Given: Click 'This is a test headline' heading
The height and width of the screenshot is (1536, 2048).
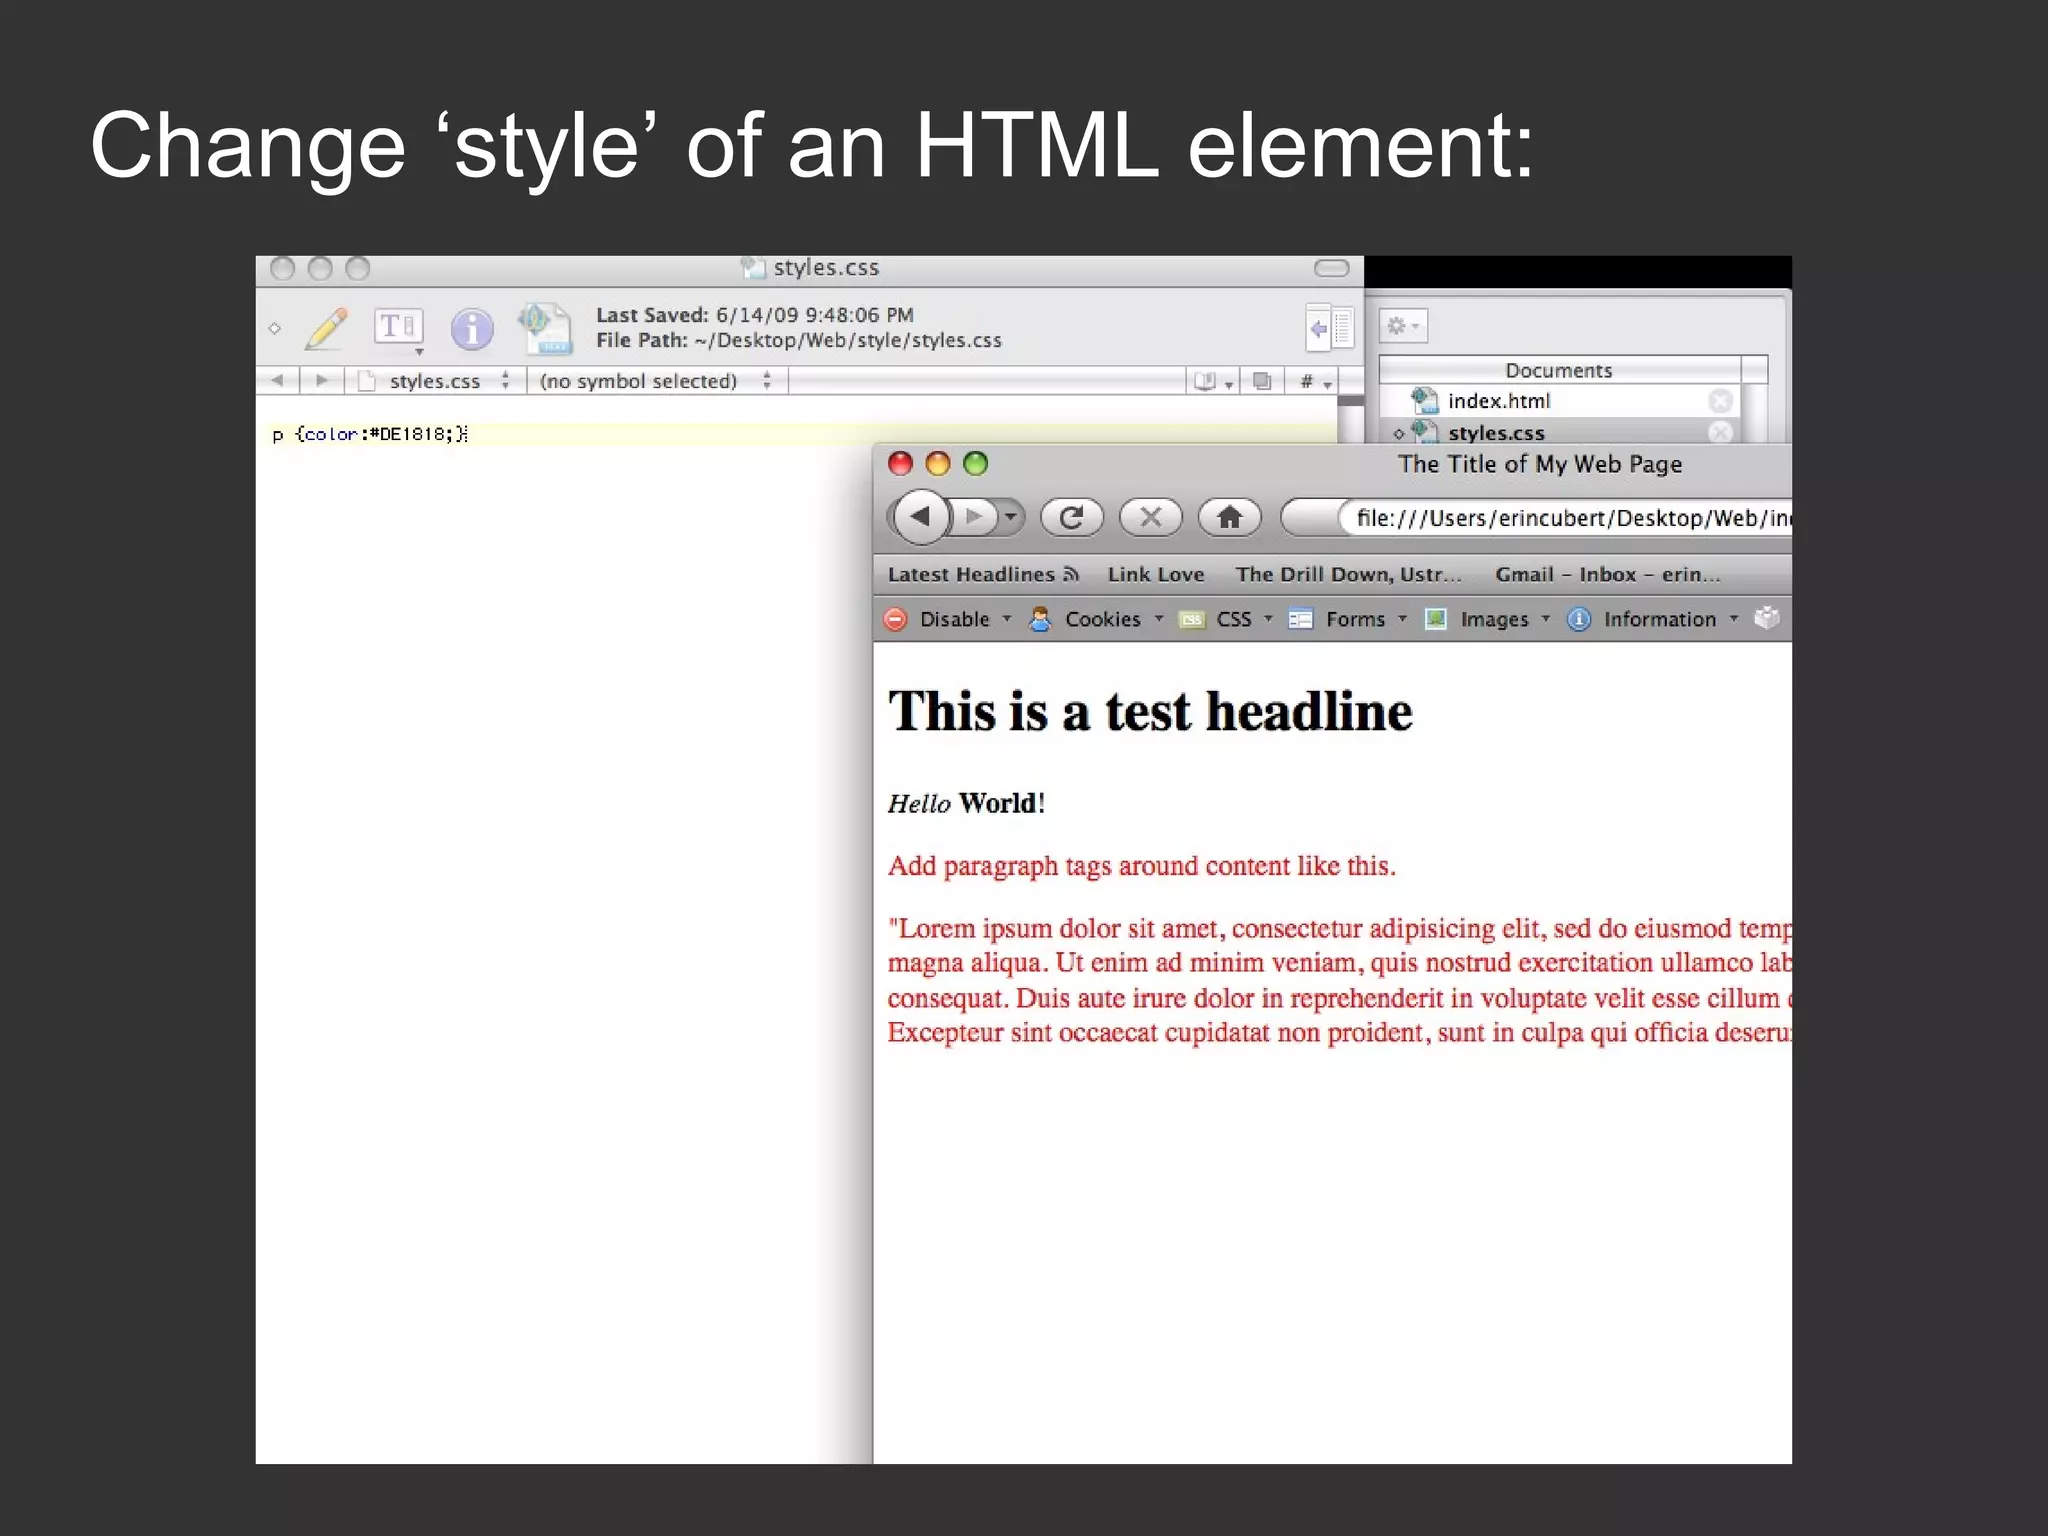Looking at the screenshot, I should coord(1150,712).
